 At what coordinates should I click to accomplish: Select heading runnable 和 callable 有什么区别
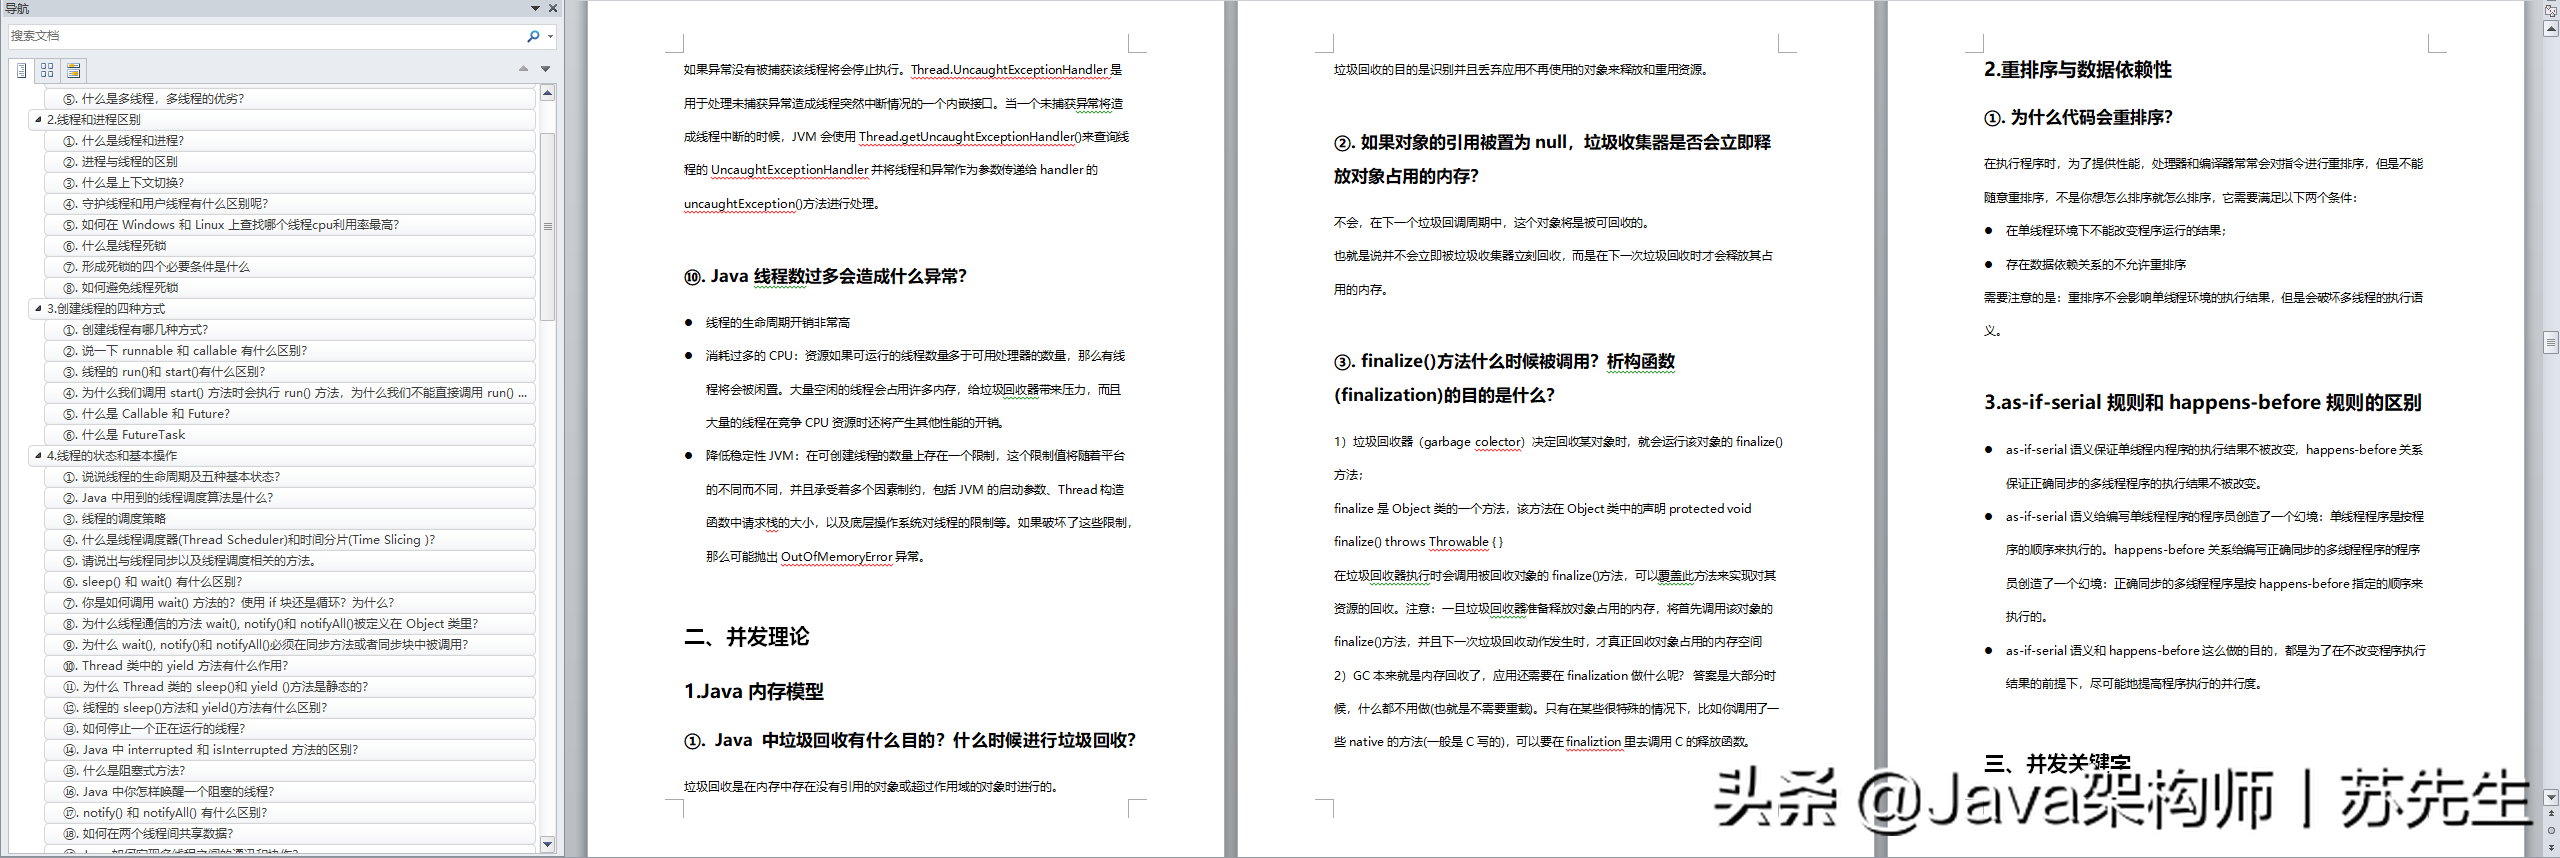click(x=290, y=351)
